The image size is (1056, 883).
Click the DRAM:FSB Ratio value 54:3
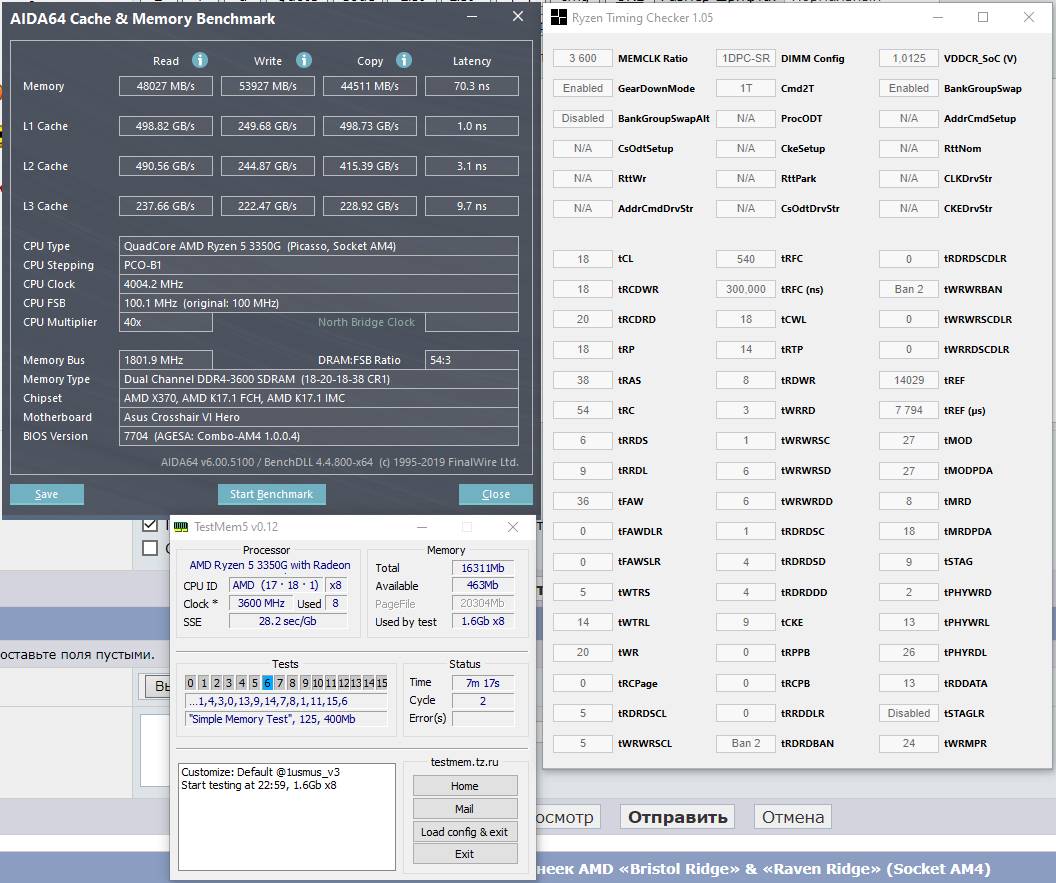click(472, 360)
